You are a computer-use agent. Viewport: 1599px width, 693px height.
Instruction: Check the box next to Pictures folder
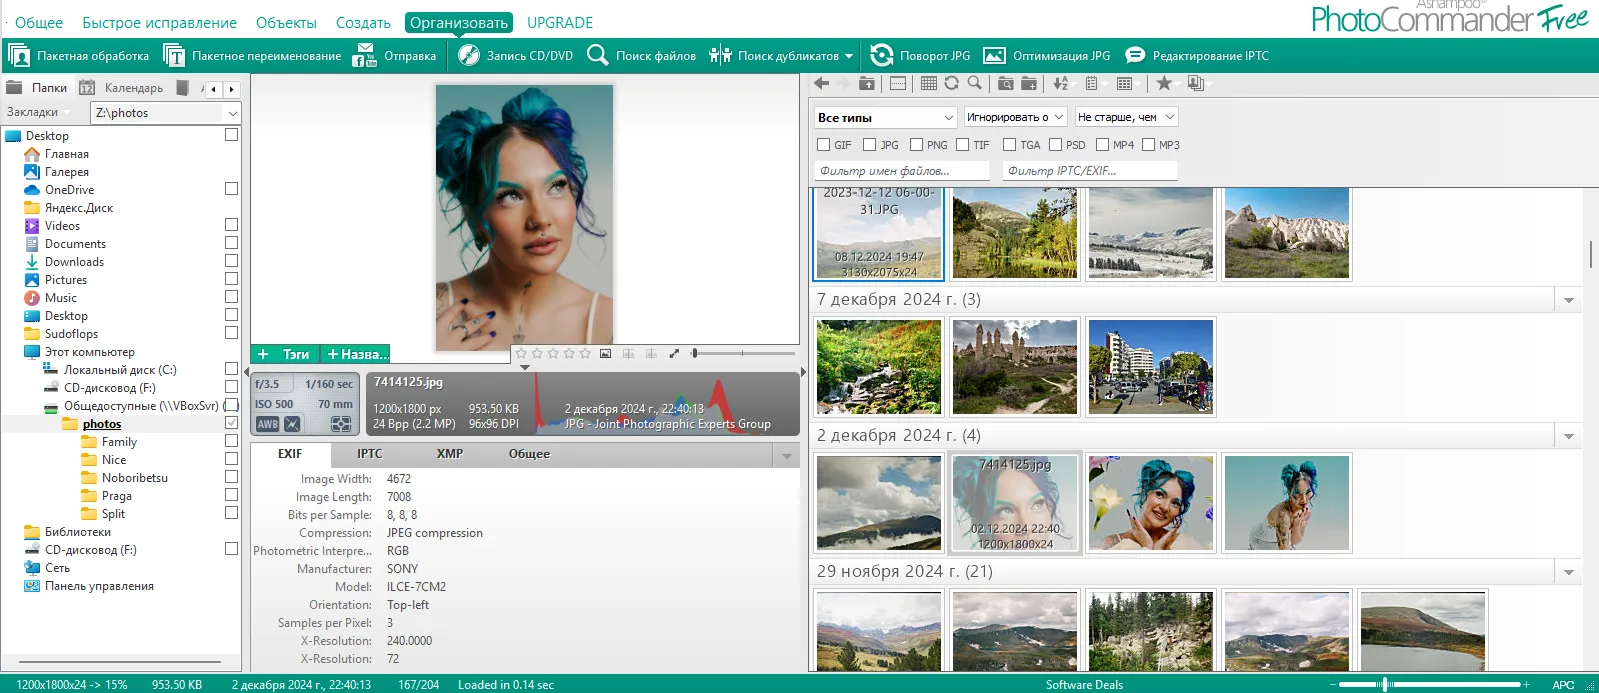(231, 279)
